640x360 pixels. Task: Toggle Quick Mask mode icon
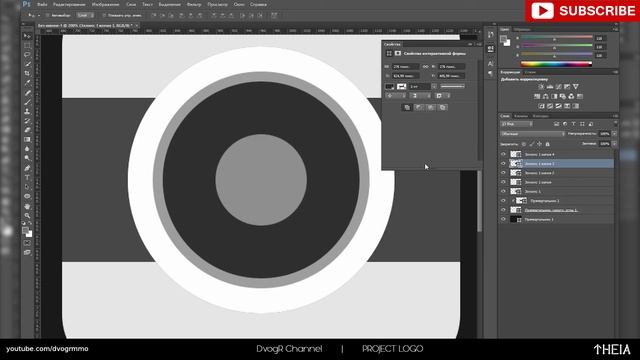(x=27, y=243)
